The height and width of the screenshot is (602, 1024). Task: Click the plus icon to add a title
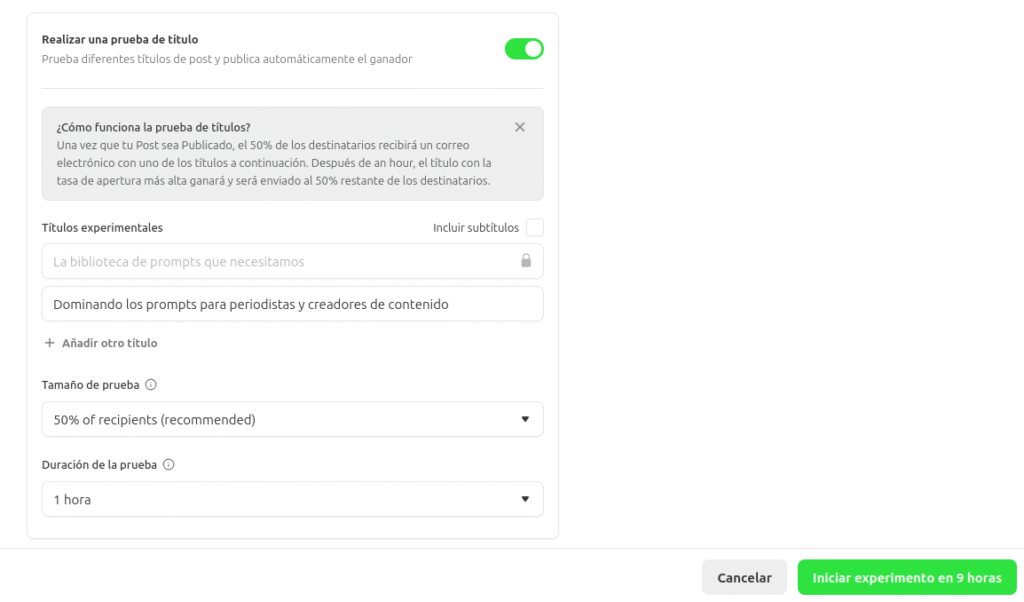pos(50,343)
